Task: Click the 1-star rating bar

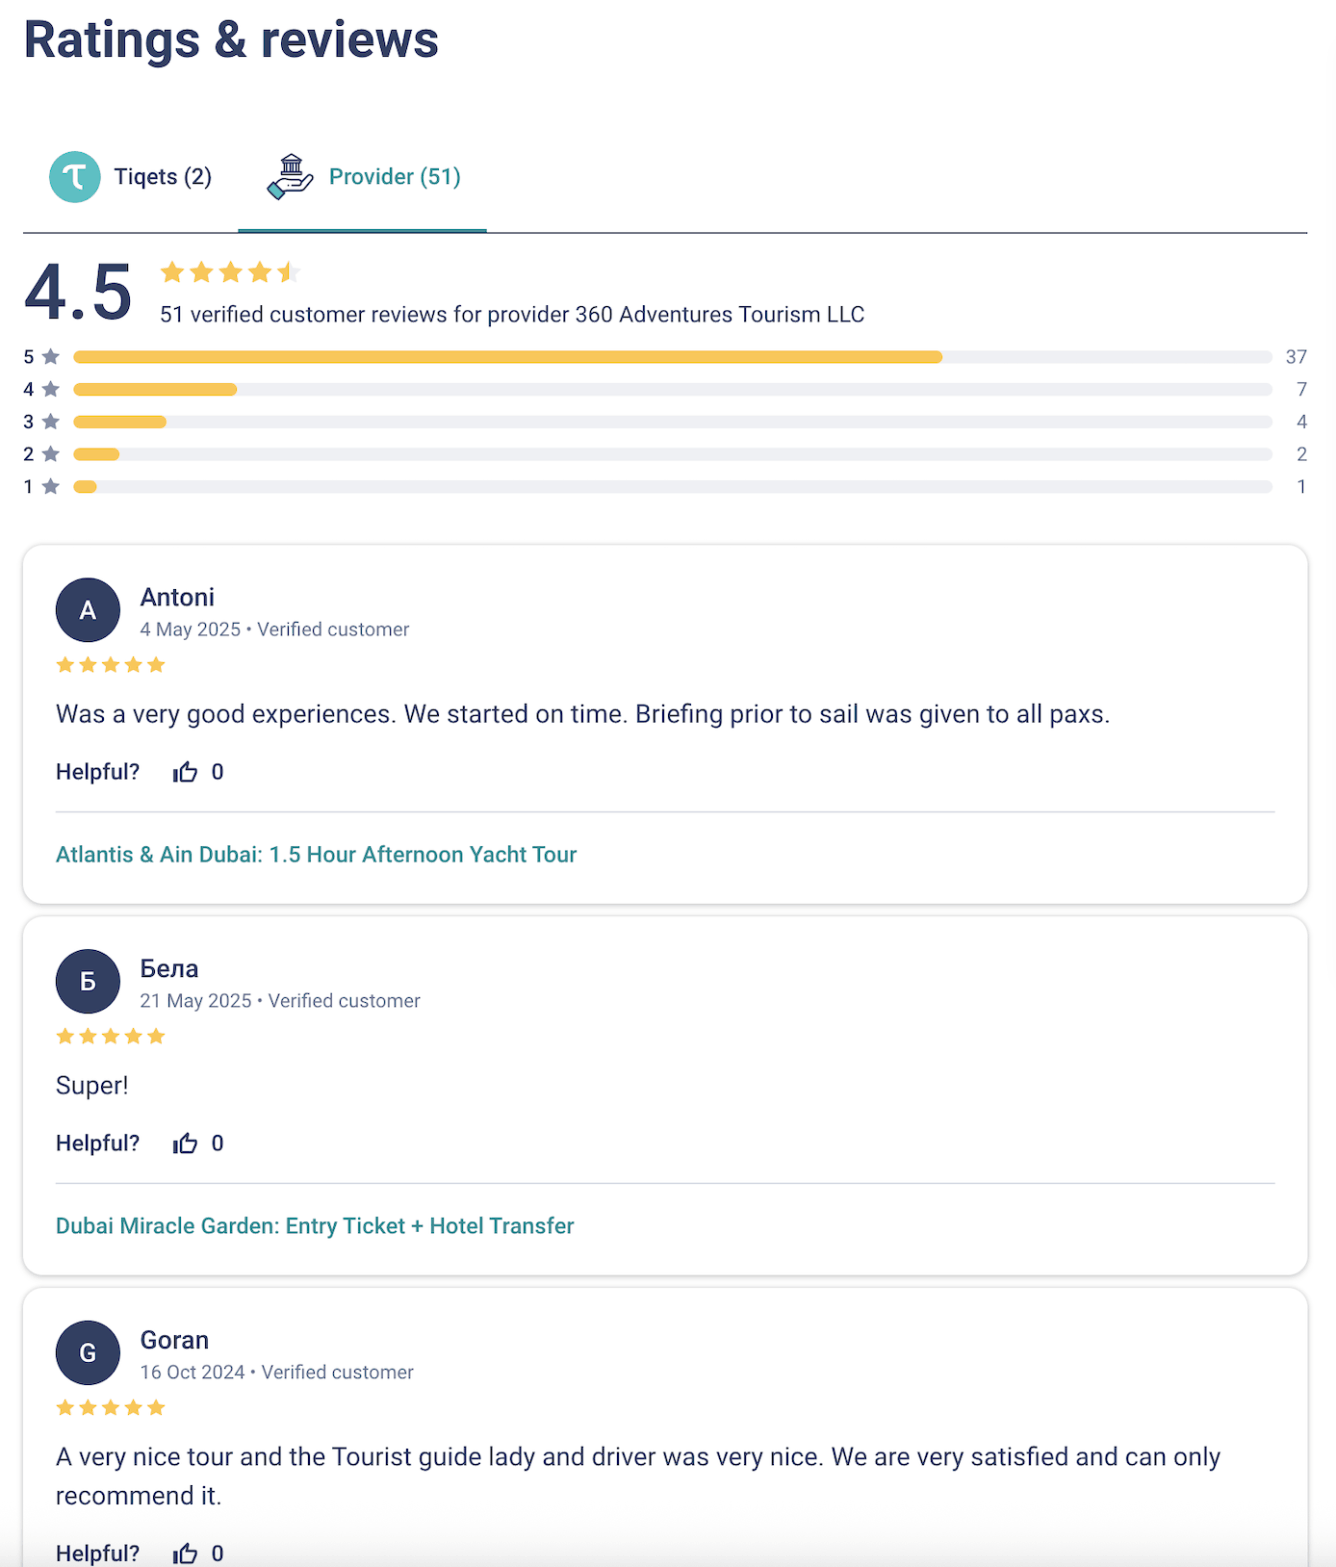Action: (x=672, y=487)
